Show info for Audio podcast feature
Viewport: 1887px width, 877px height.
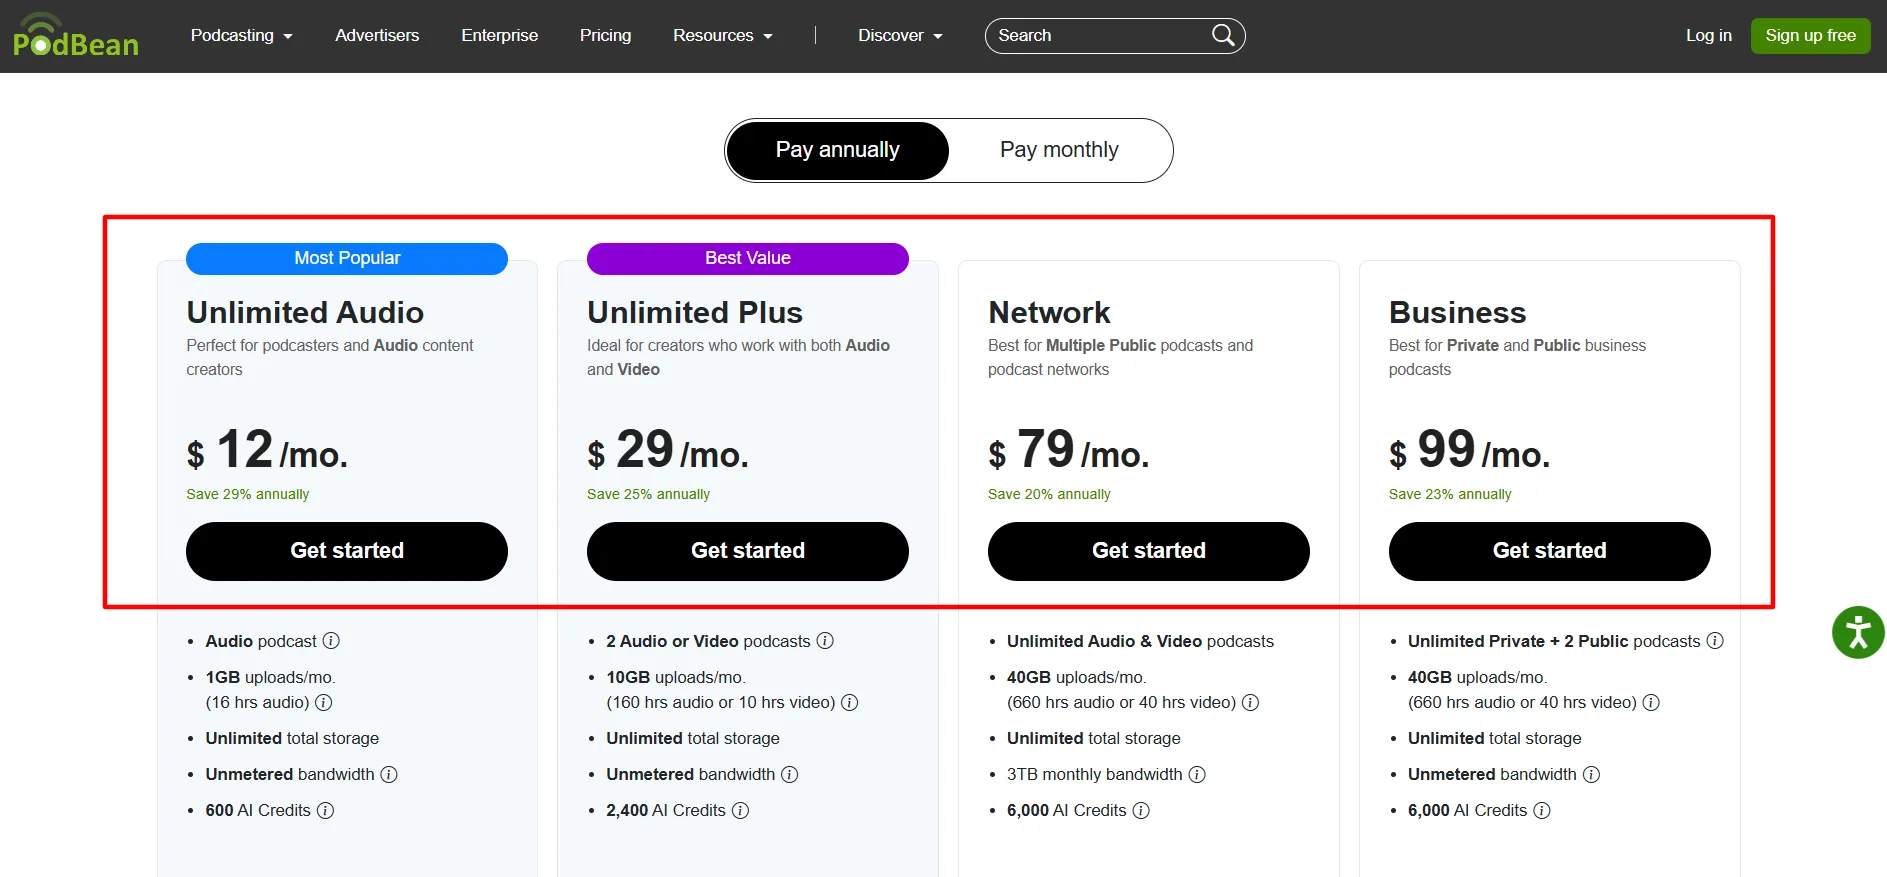(331, 641)
